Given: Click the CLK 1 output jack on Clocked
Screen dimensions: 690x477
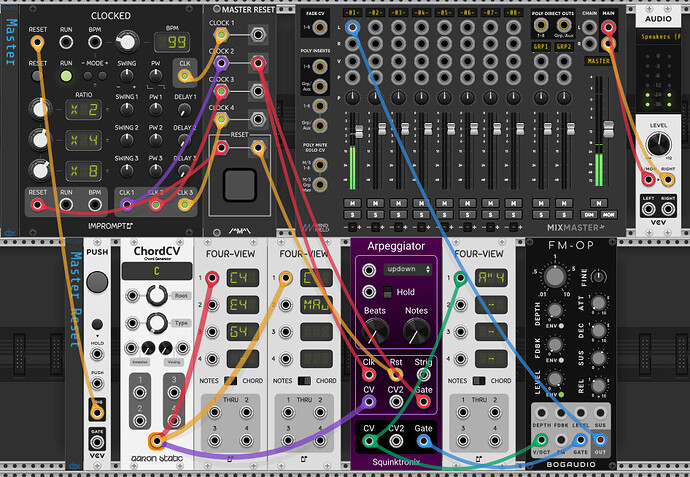Looking at the screenshot, I should pyautogui.click(x=127, y=204).
